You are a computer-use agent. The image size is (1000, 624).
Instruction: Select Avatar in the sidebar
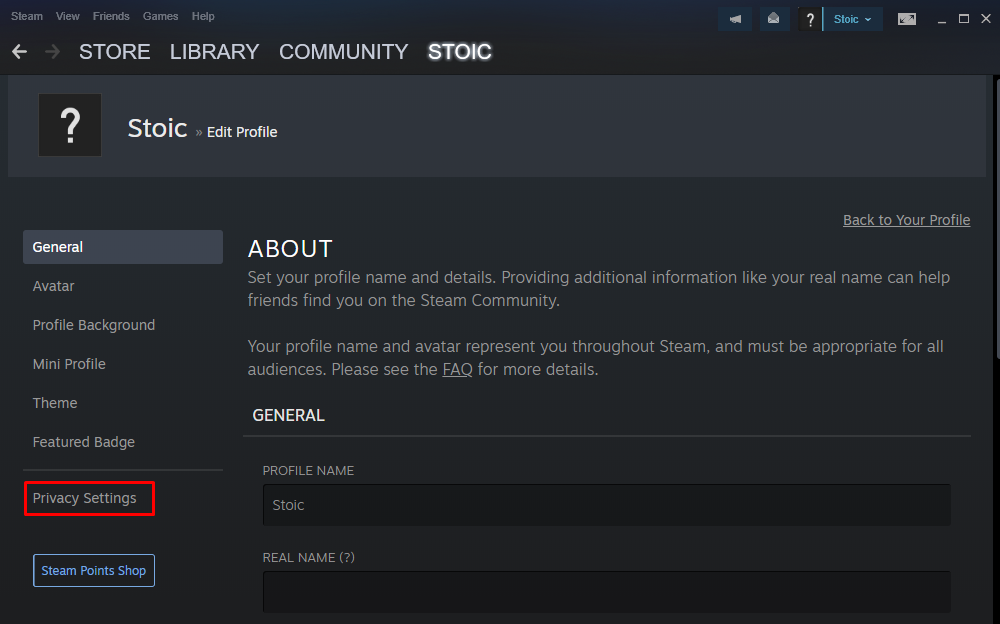tap(54, 286)
